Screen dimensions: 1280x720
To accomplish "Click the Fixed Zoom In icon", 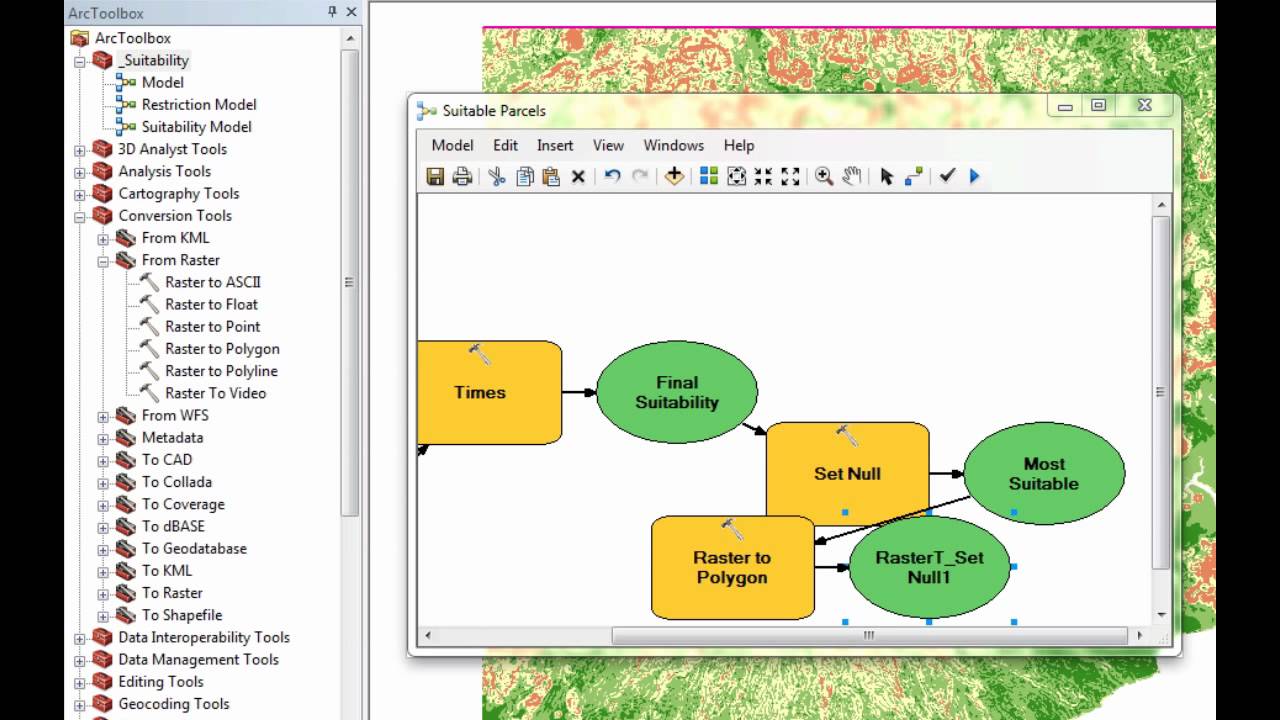I will [x=763, y=176].
